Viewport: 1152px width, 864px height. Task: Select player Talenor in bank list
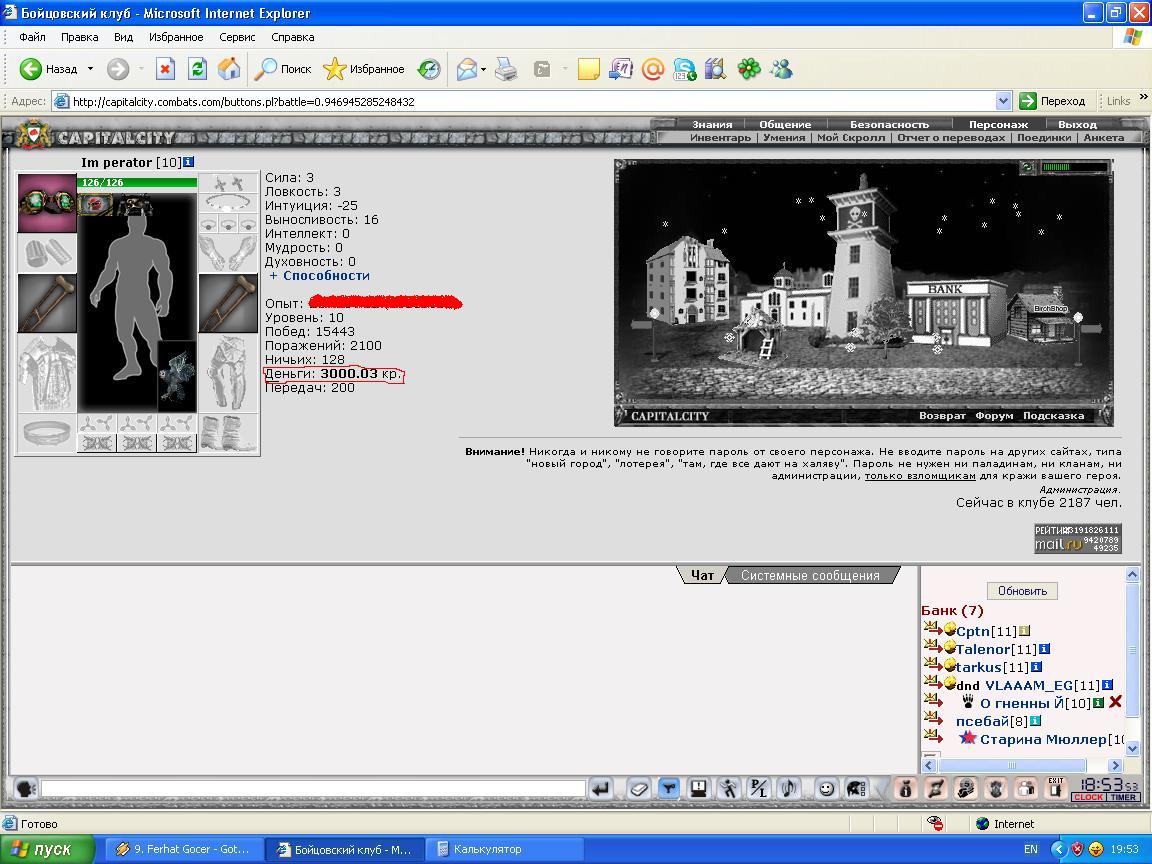click(983, 649)
